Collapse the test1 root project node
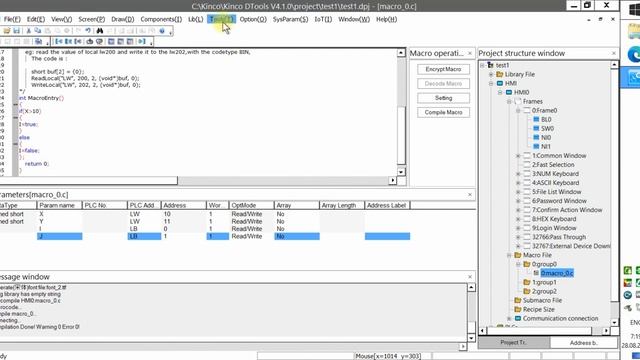The height and width of the screenshot is (360, 640). pyautogui.click(x=482, y=65)
